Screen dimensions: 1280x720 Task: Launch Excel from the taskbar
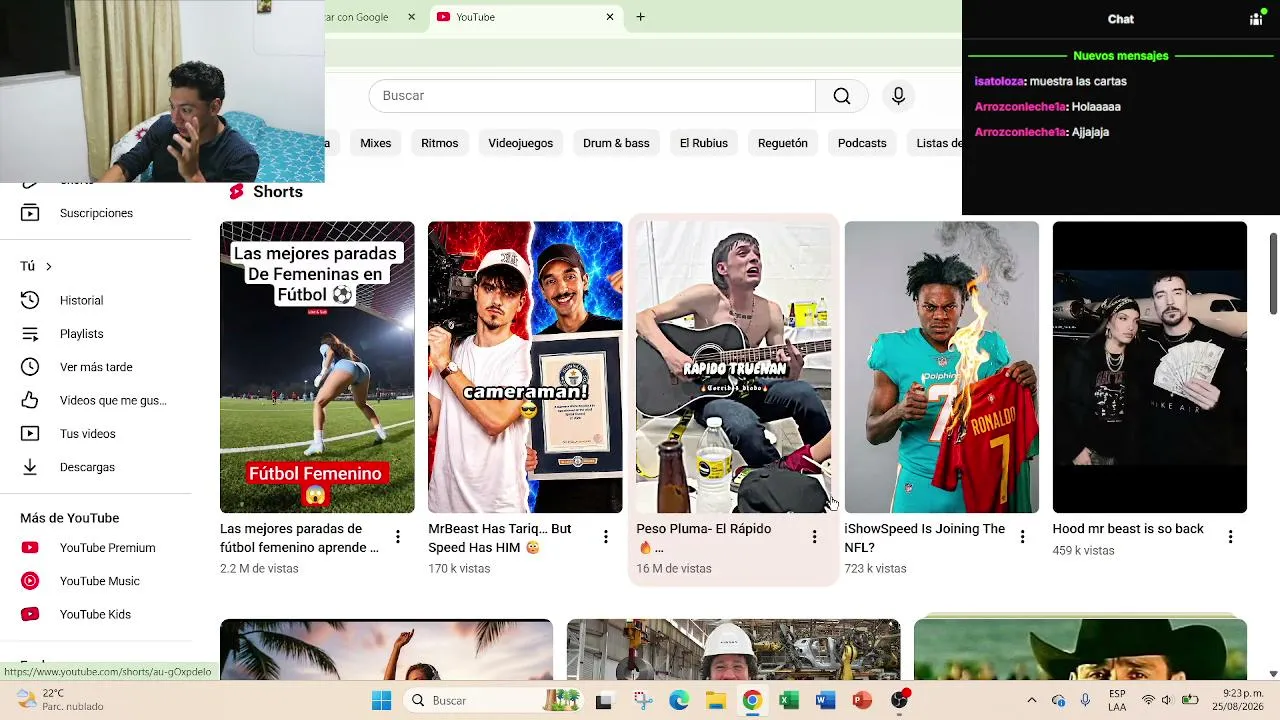point(789,700)
